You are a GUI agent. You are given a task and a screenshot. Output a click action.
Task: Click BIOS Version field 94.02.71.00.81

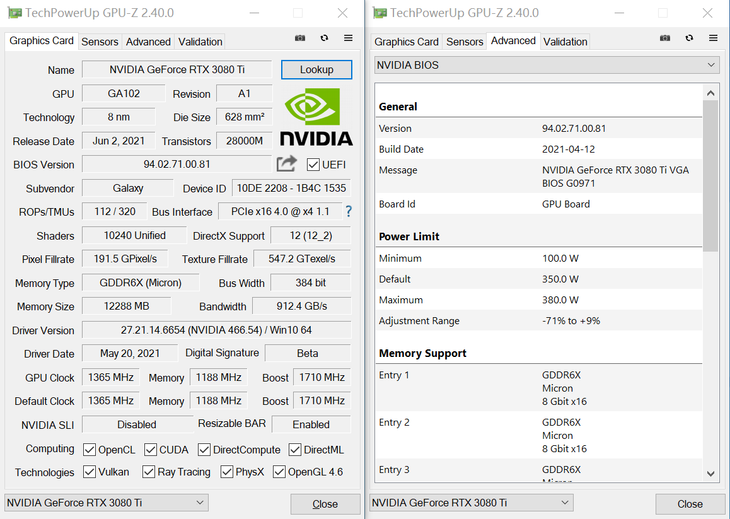point(177,164)
